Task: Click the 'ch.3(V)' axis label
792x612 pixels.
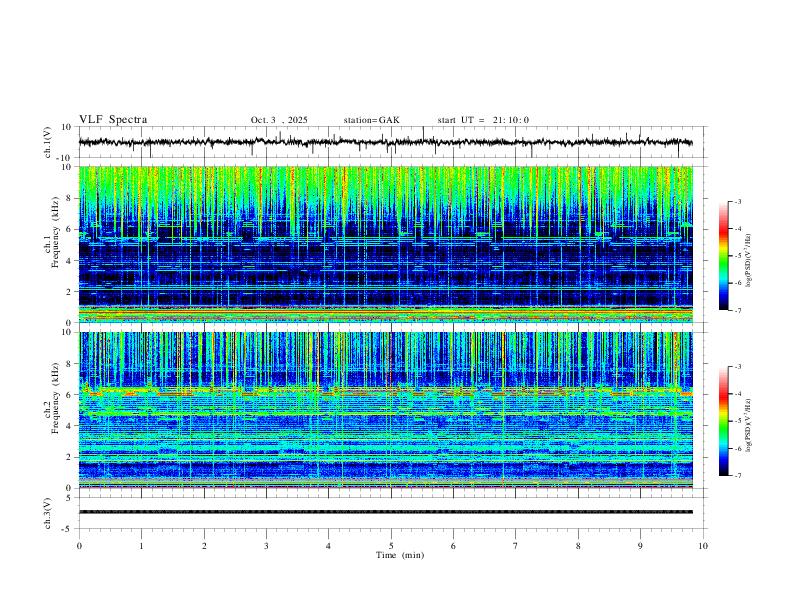Action: pos(48,513)
